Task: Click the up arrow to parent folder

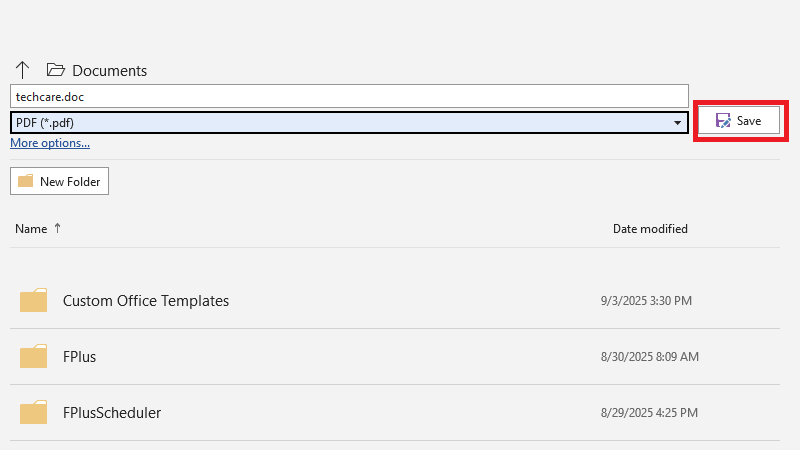Action: coord(23,70)
